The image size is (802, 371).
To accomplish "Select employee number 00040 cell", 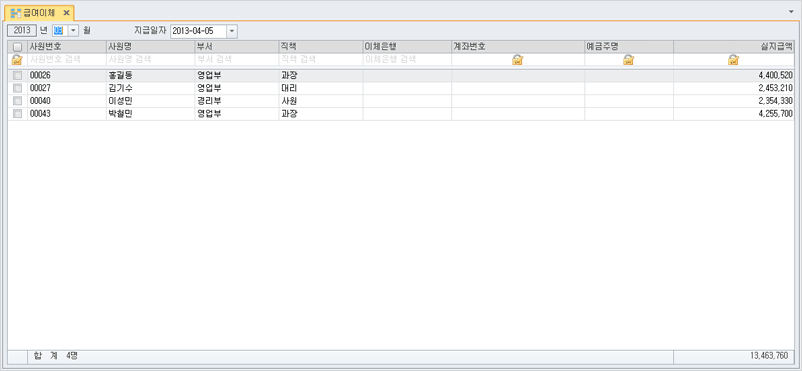I will pos(67,101).
